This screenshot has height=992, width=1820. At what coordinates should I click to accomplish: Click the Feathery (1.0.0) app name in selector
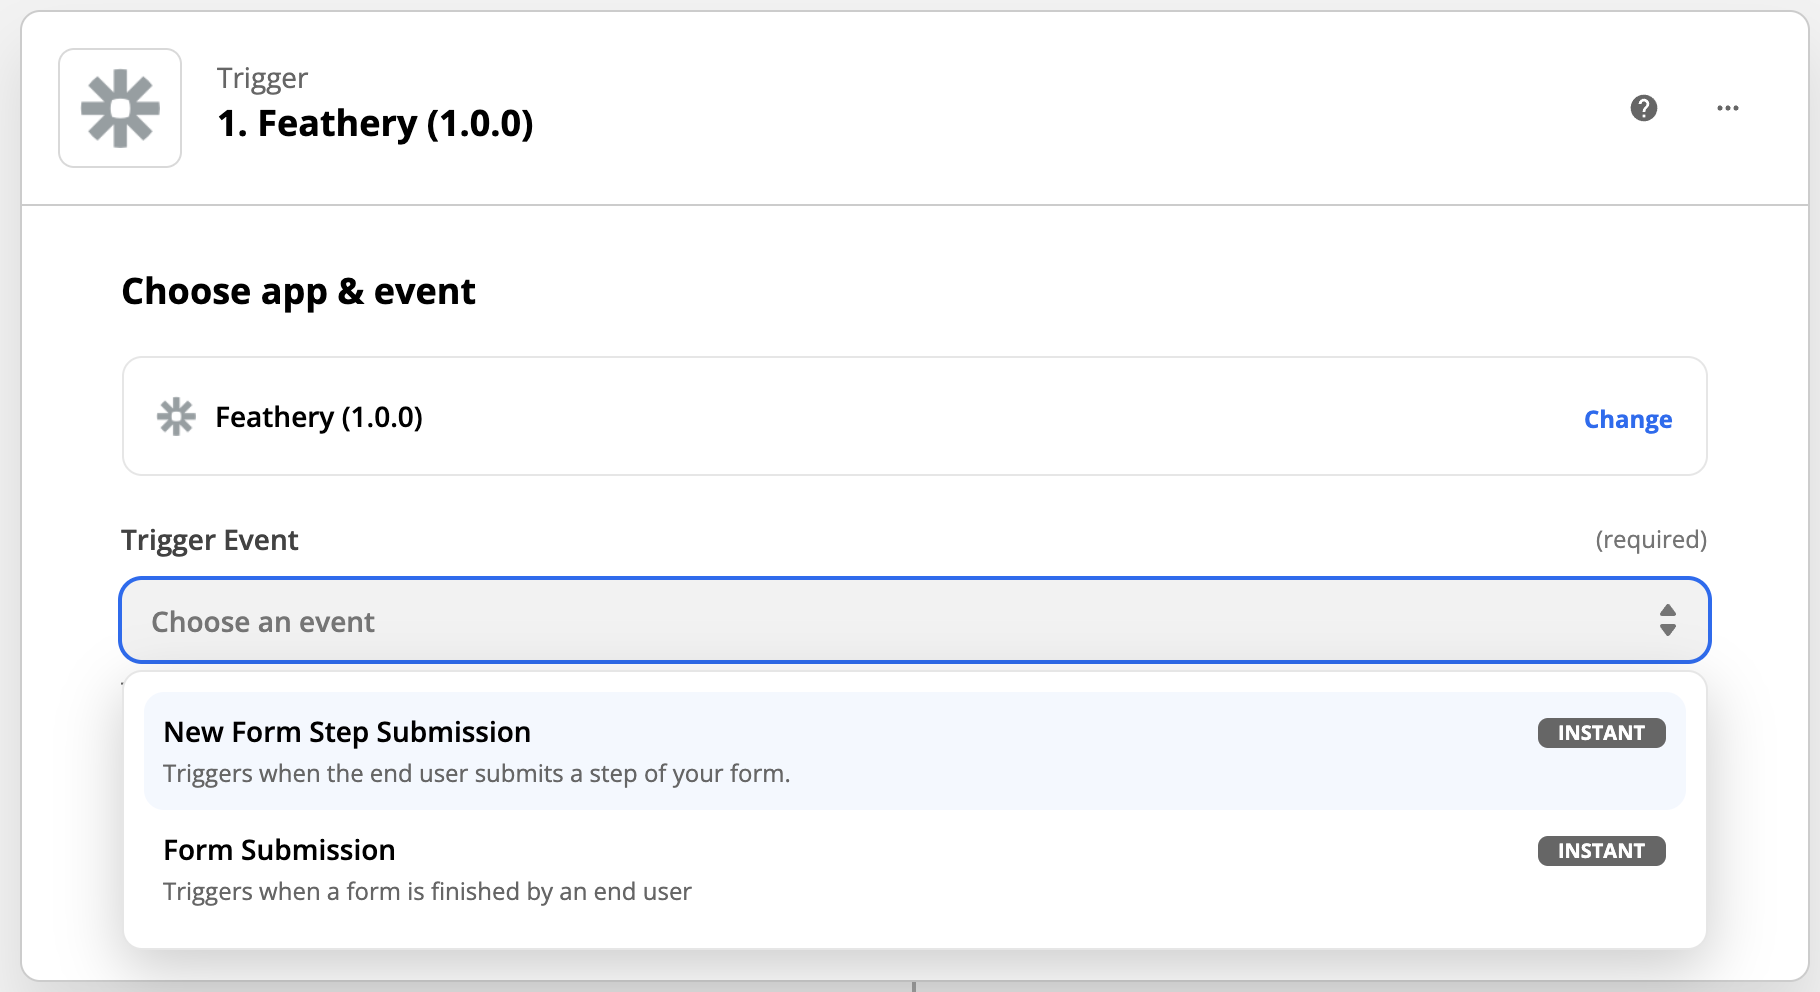(319, 417)
